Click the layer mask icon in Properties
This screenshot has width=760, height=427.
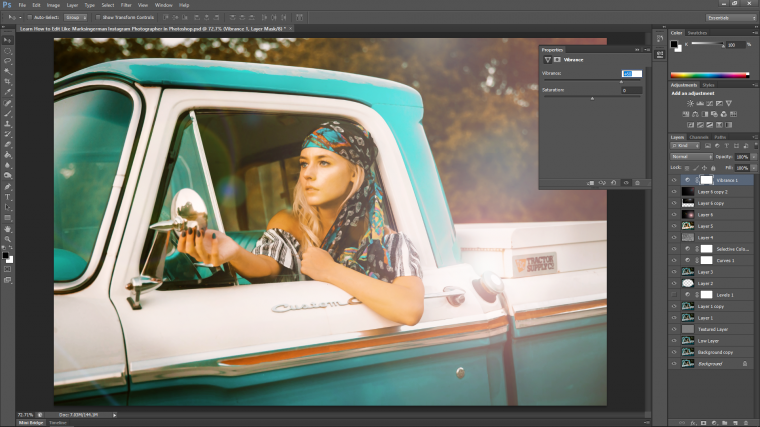click(x=557, y=60)
